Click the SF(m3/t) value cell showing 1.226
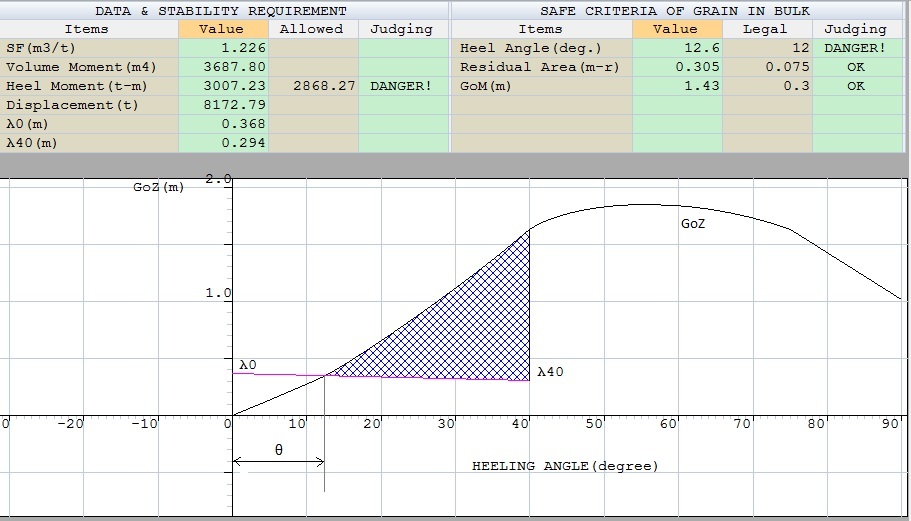The image size is (911, 521). pos(223,48)
